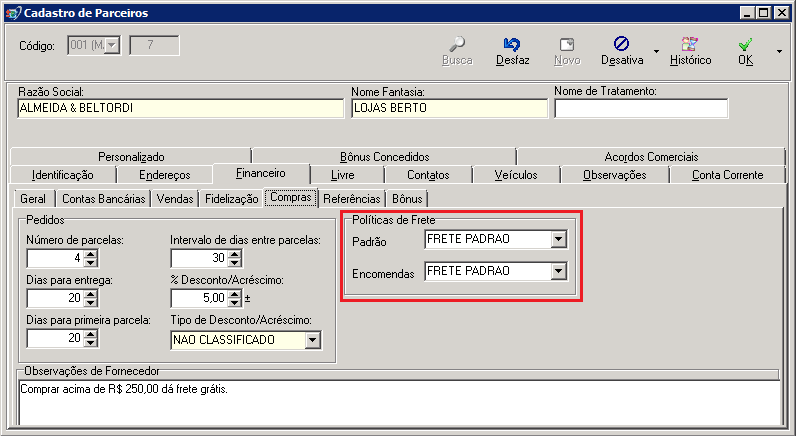796x436 pixels.
Task: Decrease Dias para entrega with down arrow
Action: coord(90,302)
